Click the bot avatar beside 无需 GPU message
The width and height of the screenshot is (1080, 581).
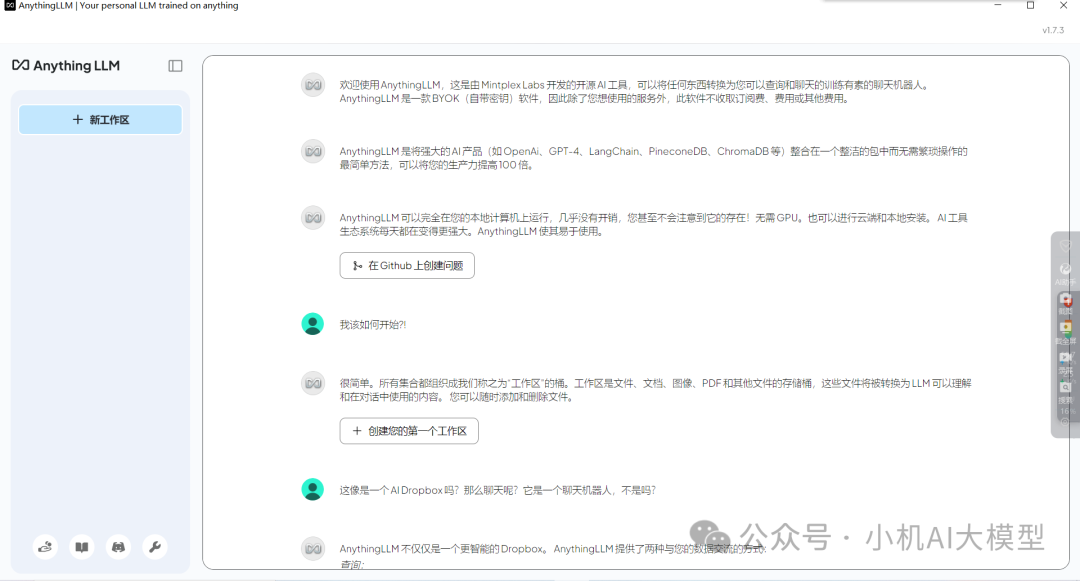click(313, 218)
